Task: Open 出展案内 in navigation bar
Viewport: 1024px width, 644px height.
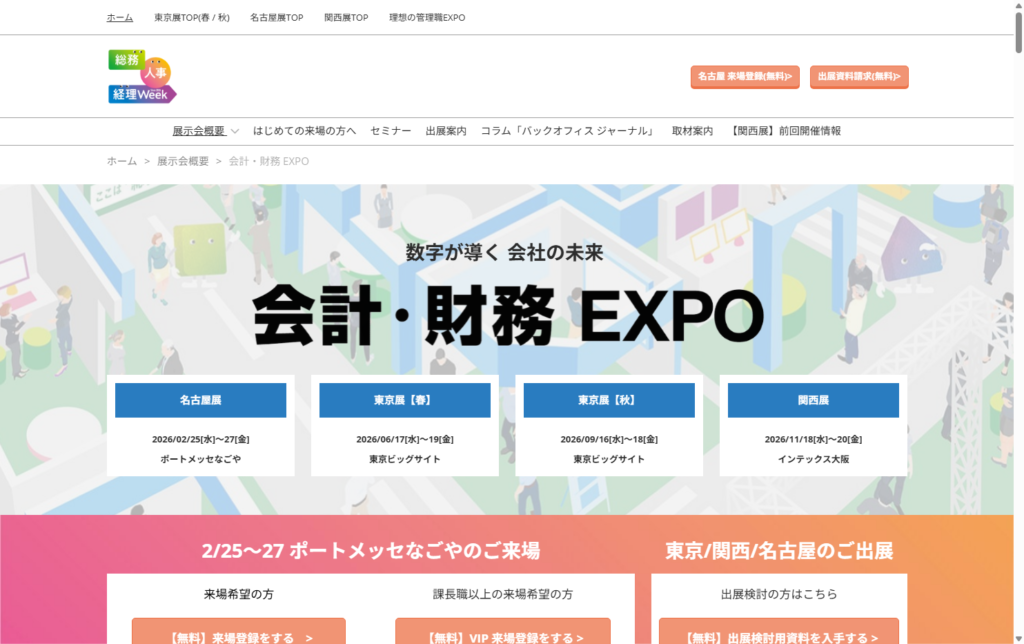Action: (445, 131)
